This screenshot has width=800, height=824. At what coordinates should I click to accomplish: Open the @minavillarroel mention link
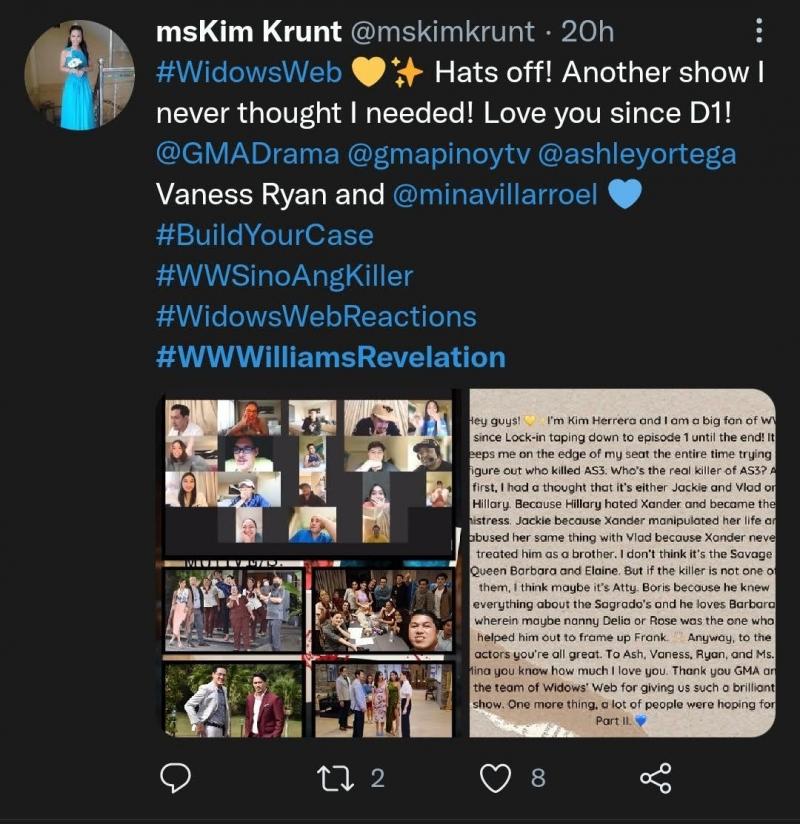[496, 194]
